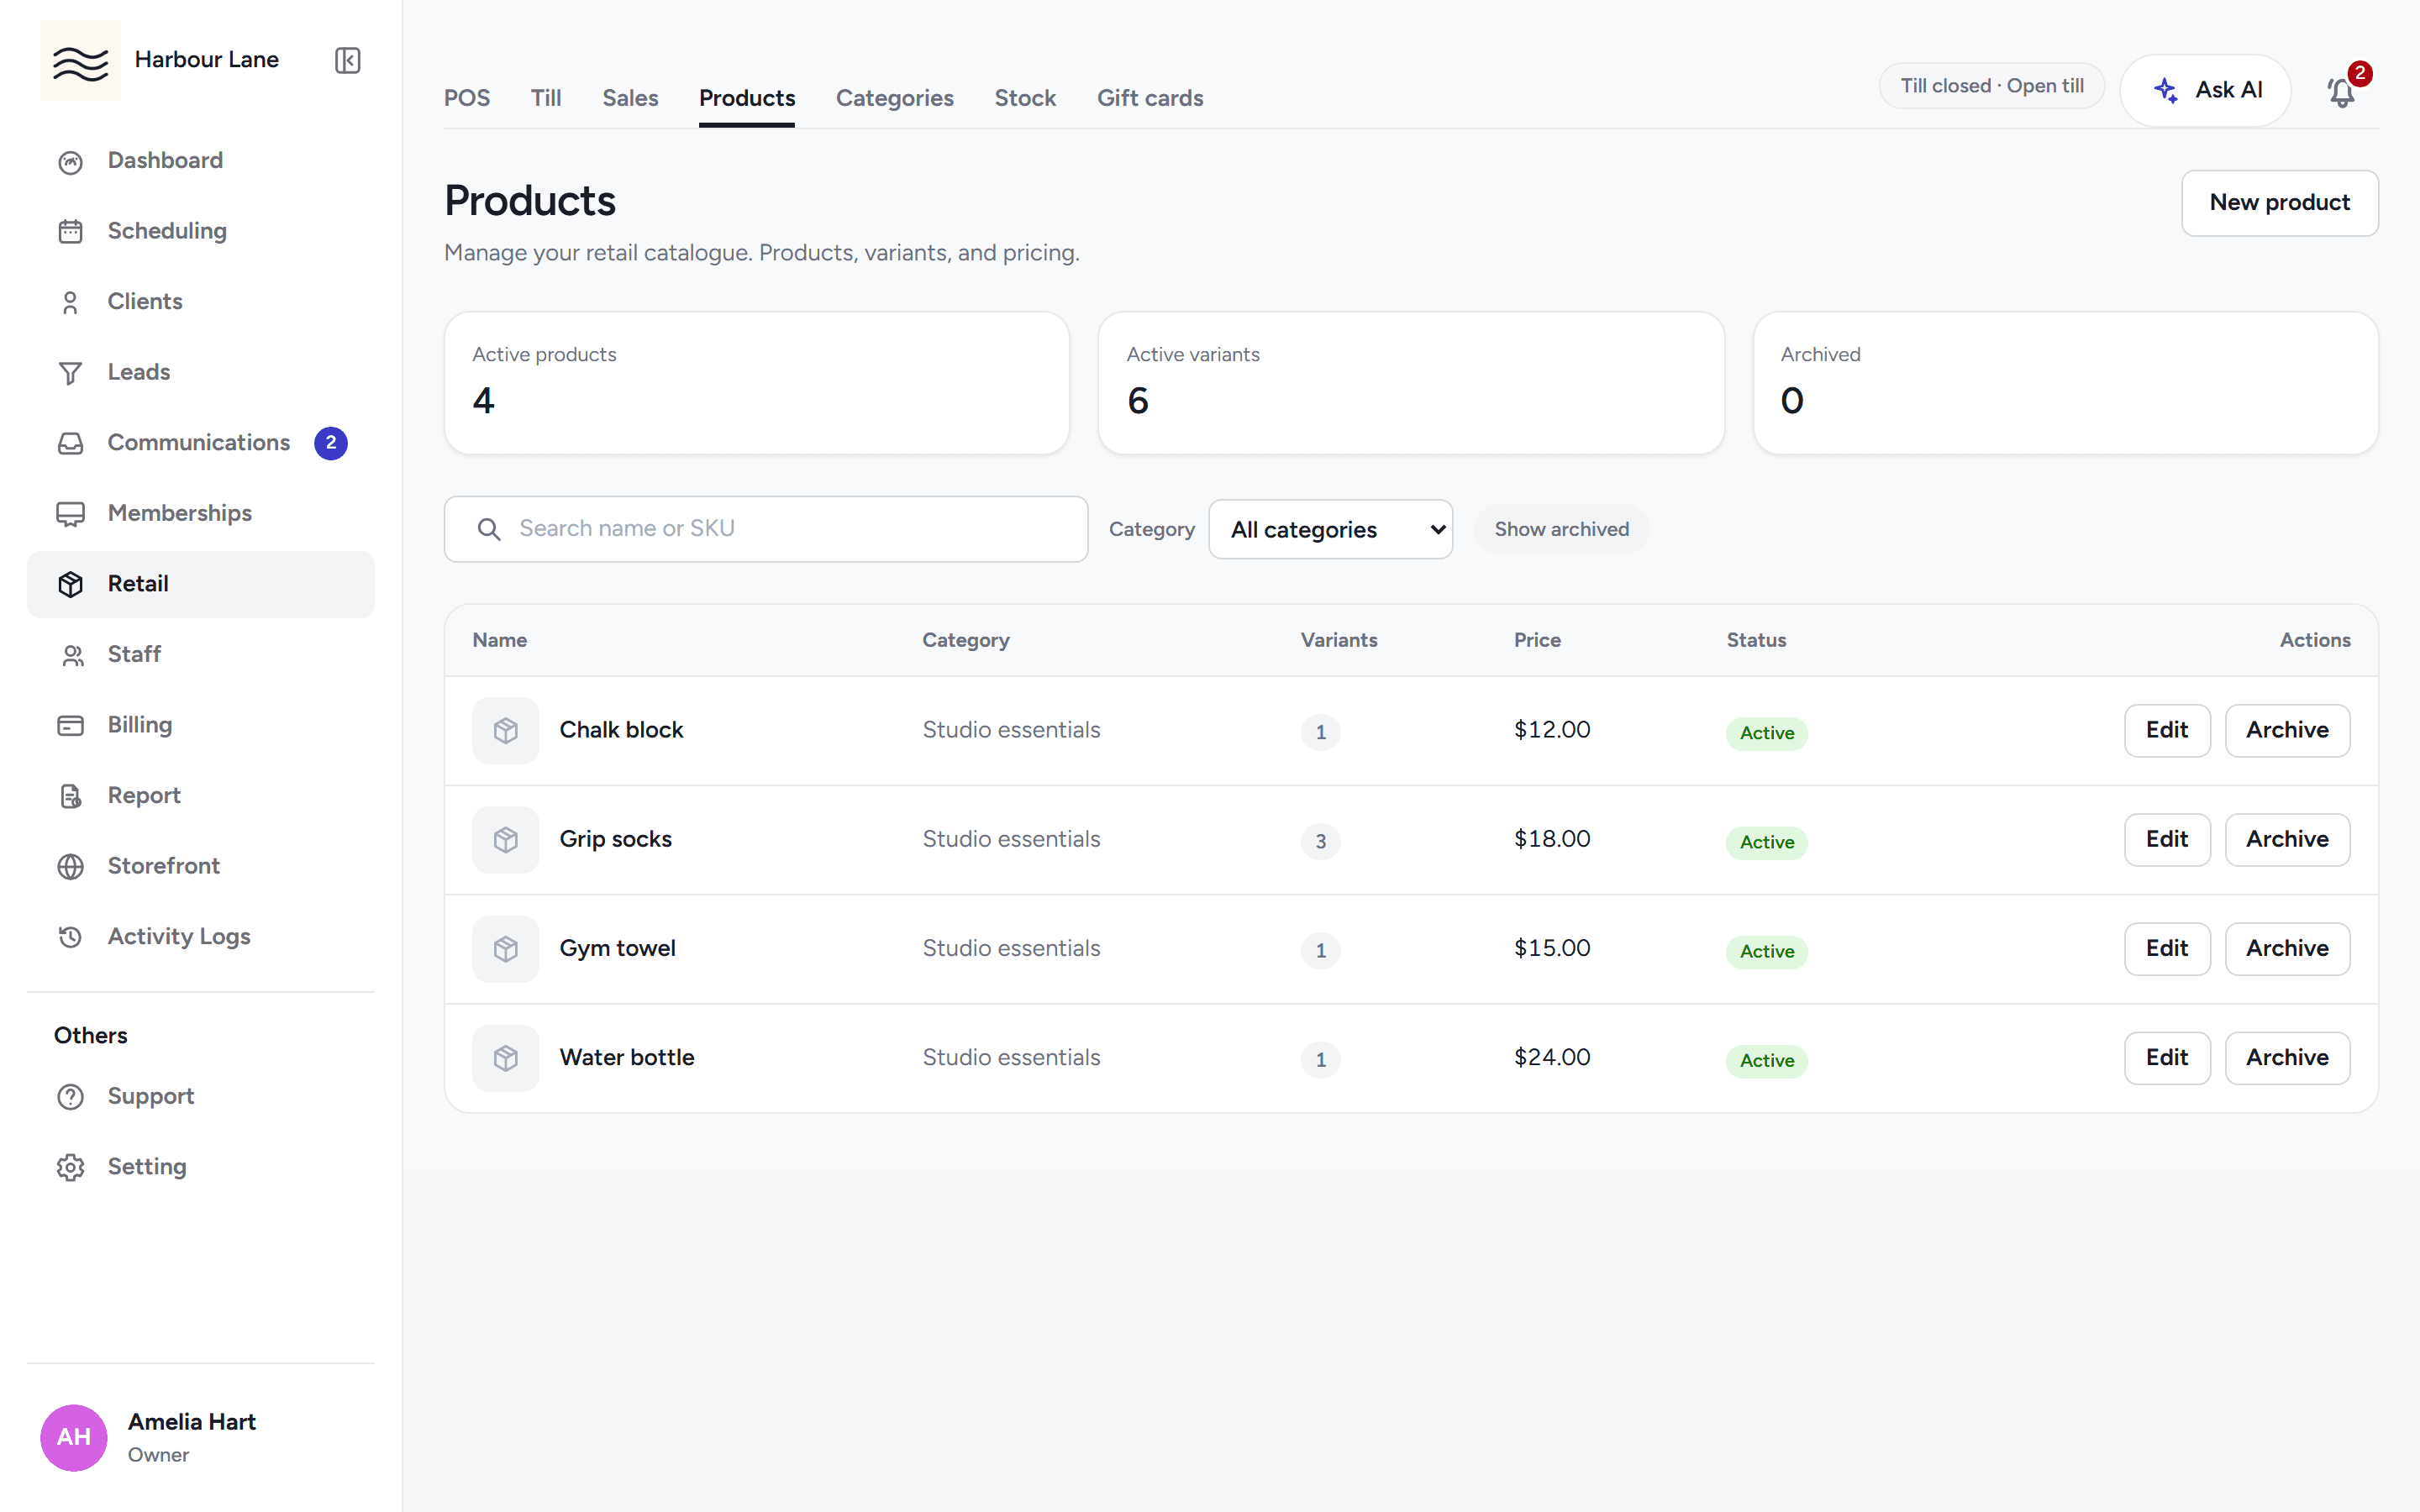
Task: Select the Retail box icon
Action: (x=70, y=584)
